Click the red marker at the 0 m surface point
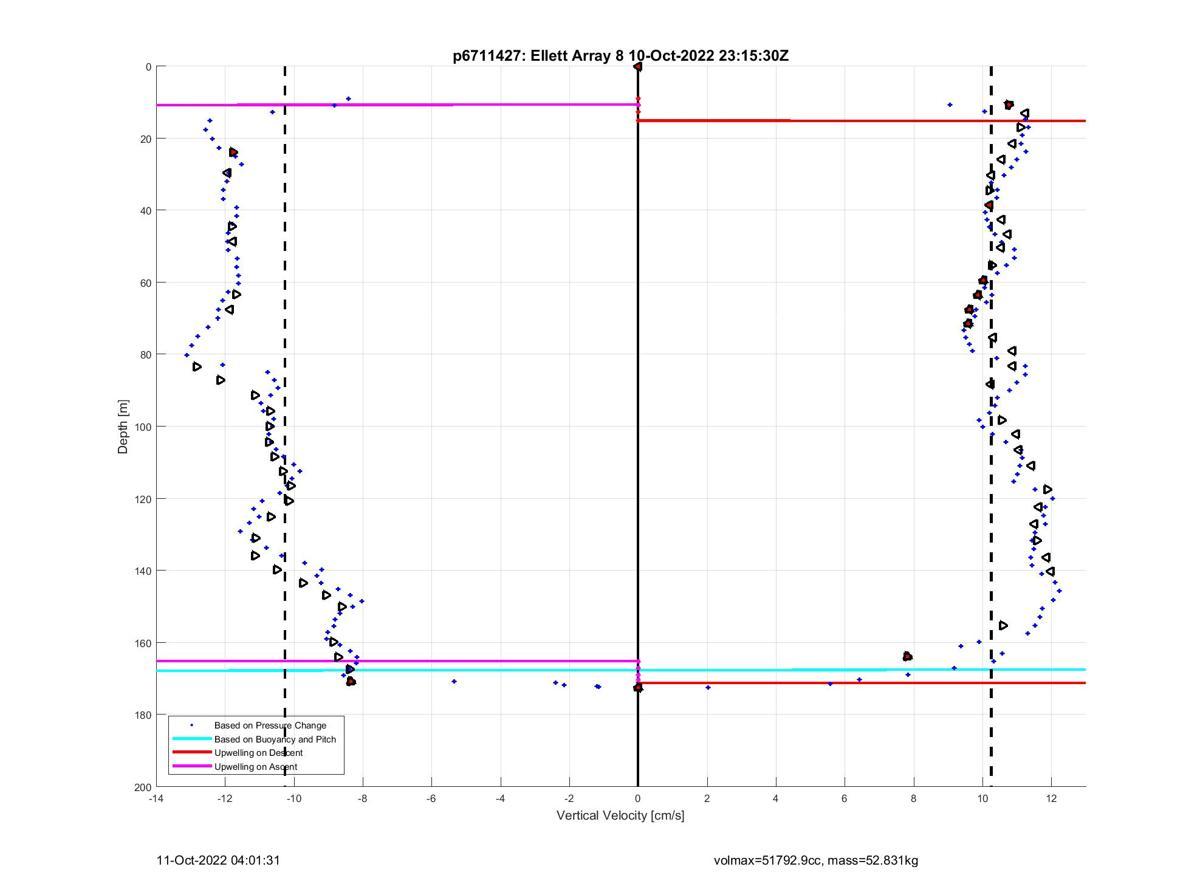The height and width of the screenshot is (885, 1200). click(x=638, y=67)
